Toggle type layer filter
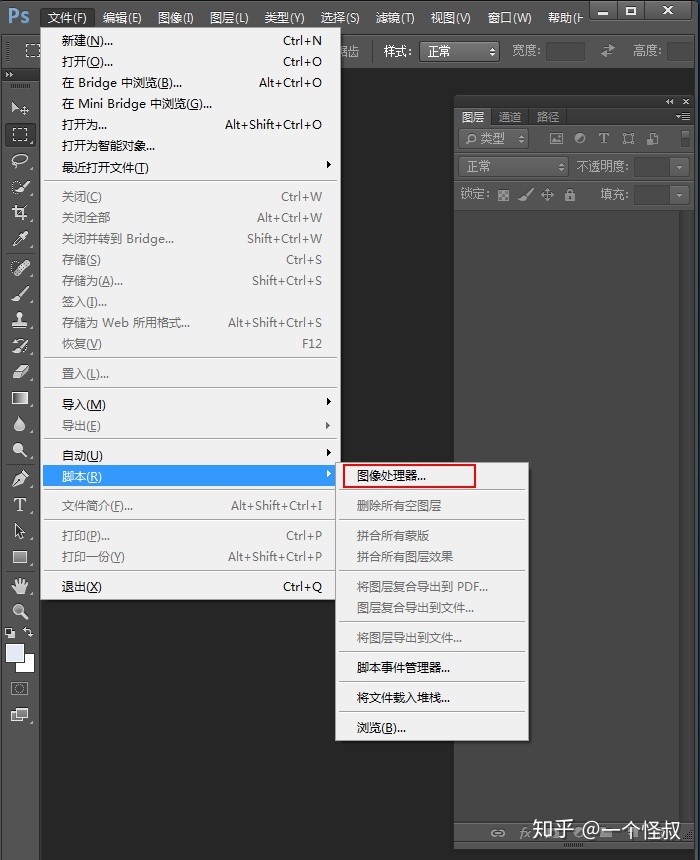Image resolution: width=700 pixels, height=860 pixels. [x=604, y=139]
